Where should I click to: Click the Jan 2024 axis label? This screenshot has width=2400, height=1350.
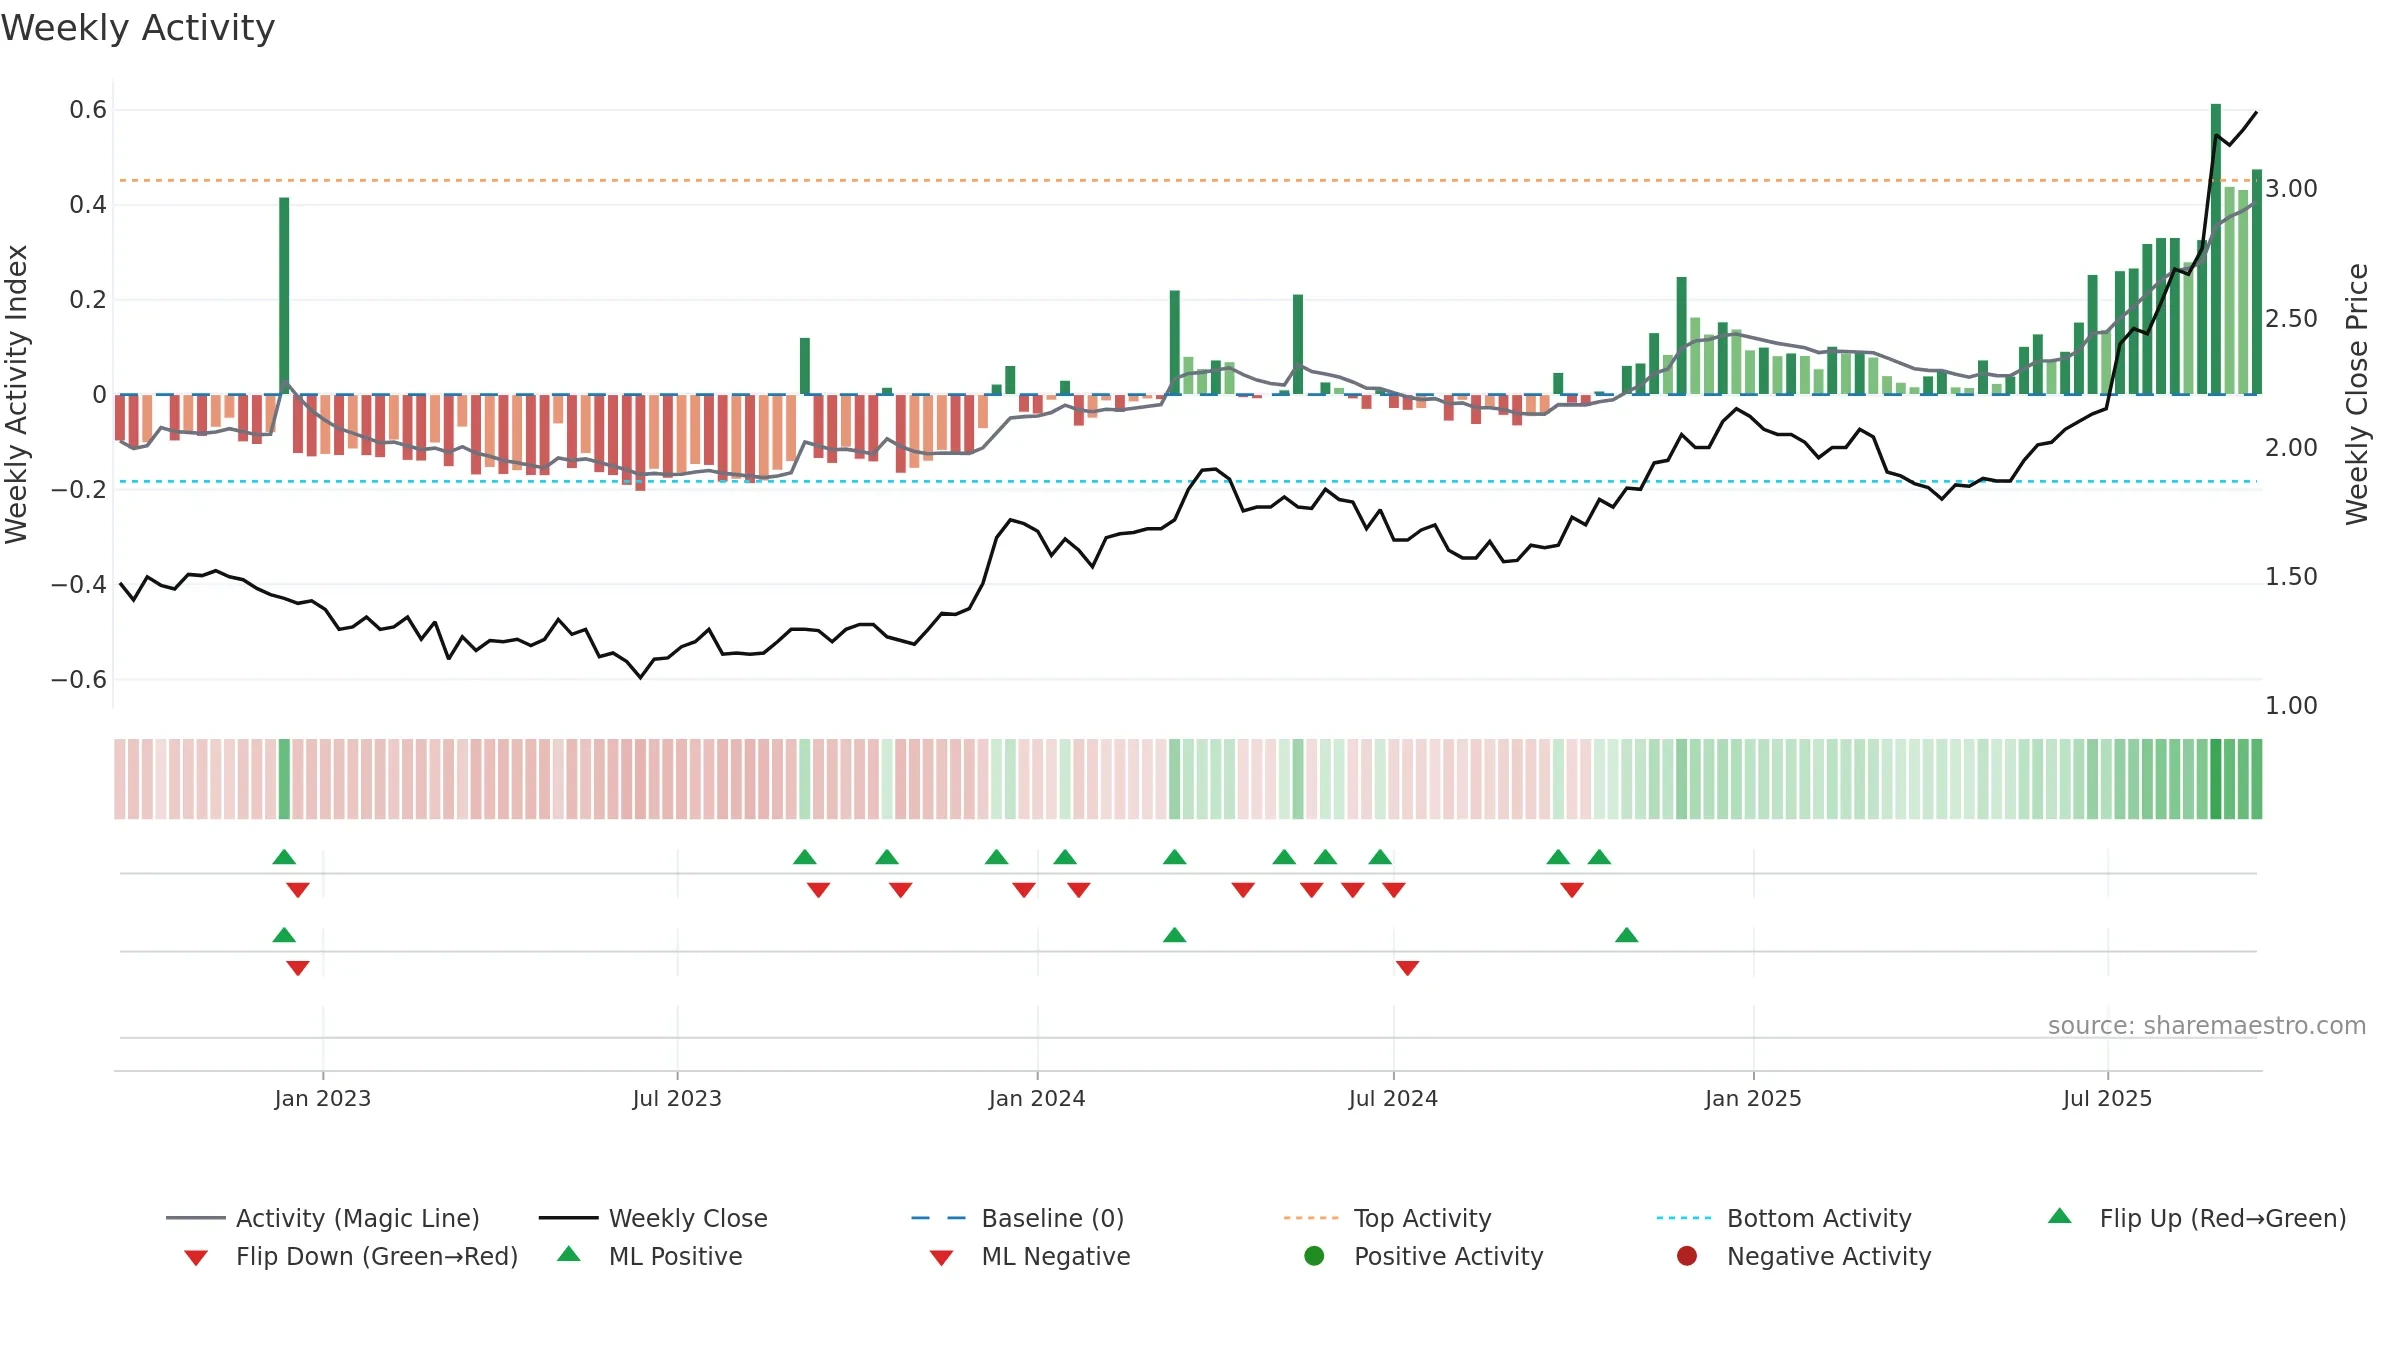click(1037, 1098)
